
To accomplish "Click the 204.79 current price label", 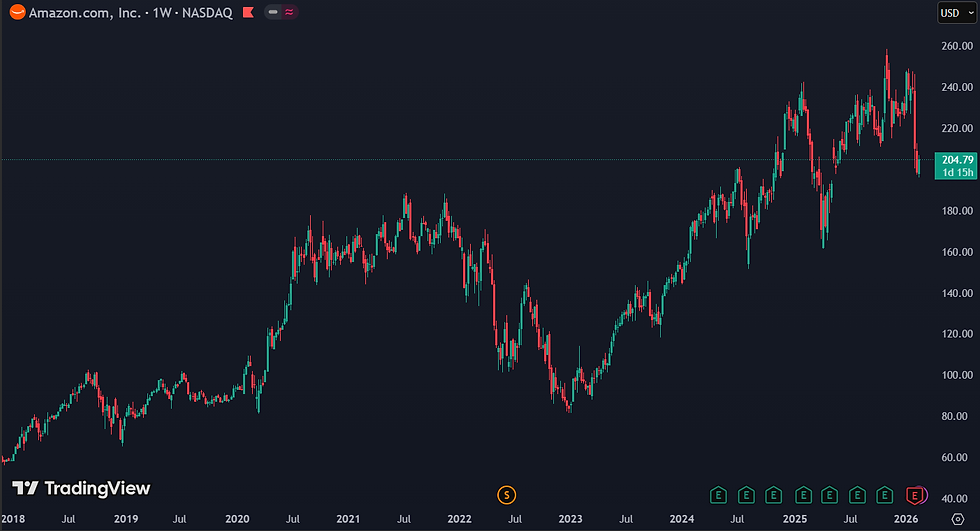I will click(x=958, y=160).
